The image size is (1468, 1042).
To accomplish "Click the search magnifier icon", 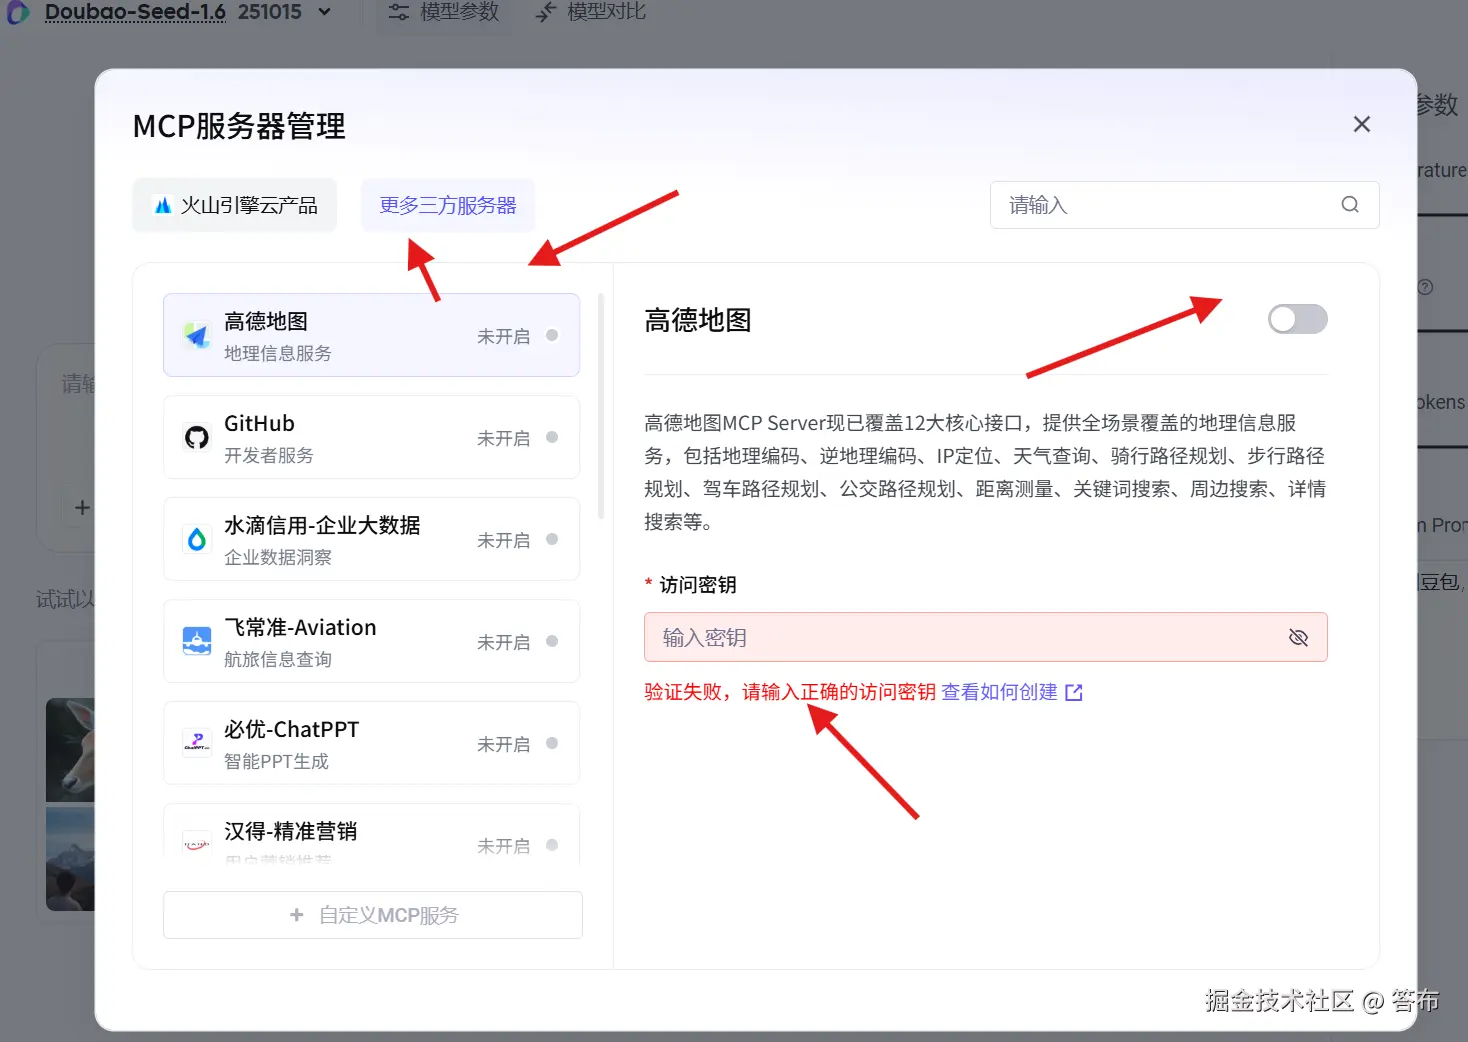I will pyautogui.click(x=1350, y=205).
